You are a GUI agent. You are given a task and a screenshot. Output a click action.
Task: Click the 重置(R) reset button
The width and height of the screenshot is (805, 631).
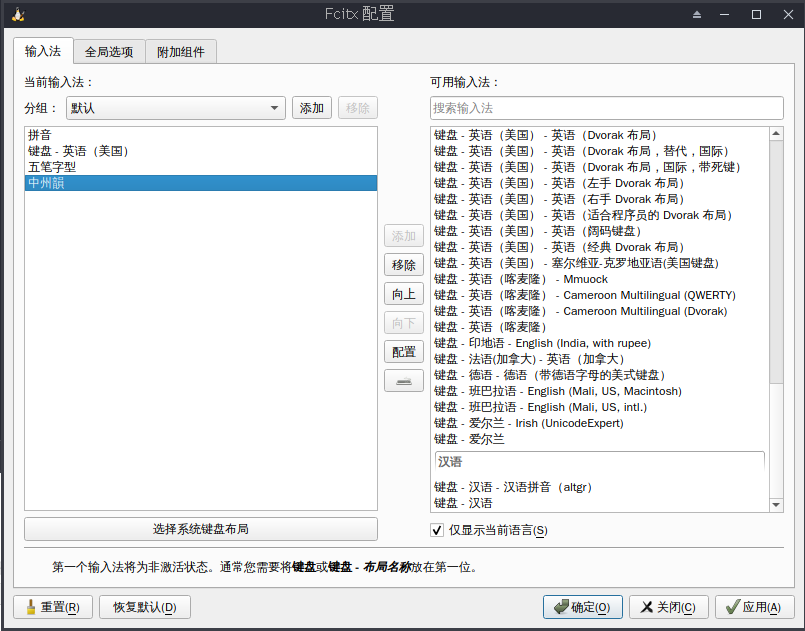pos(53,607)
